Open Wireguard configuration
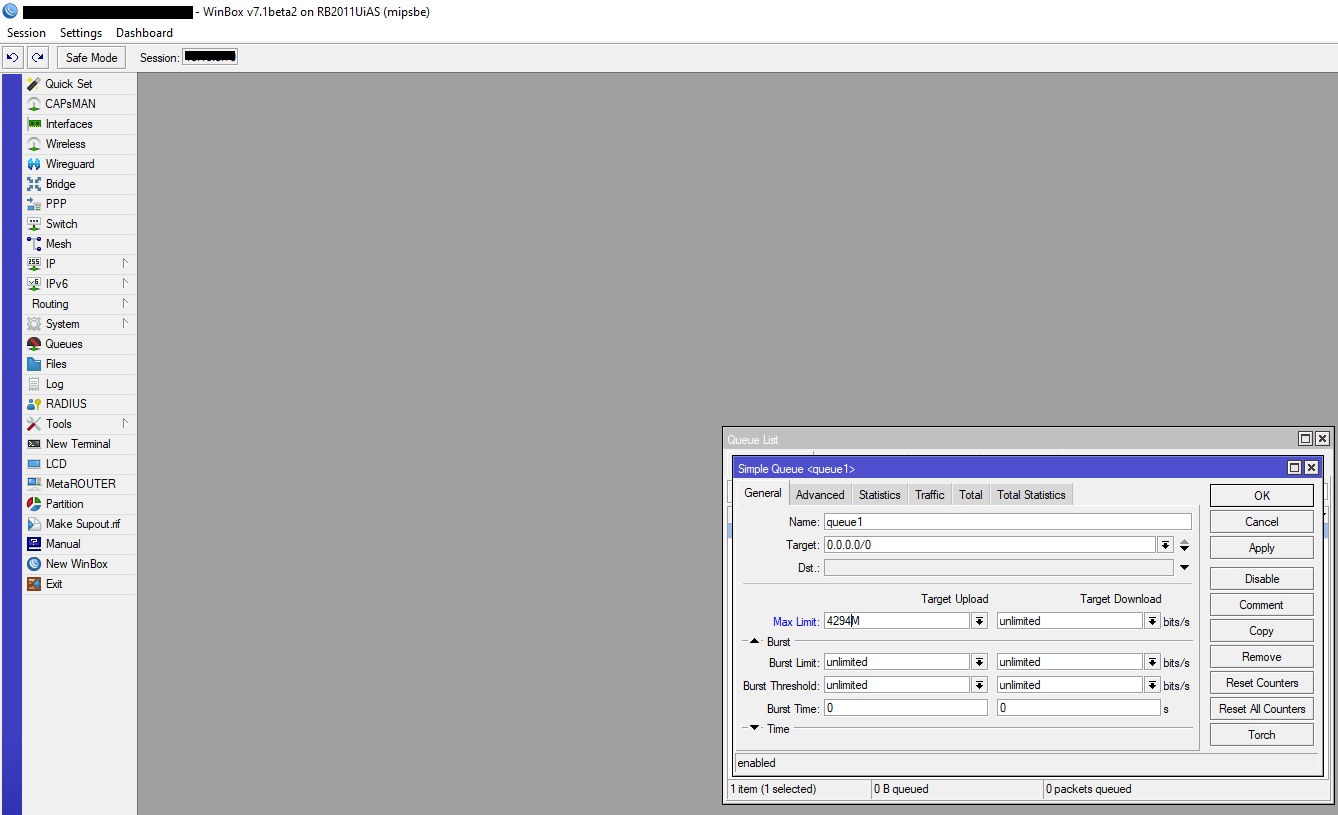The height and width of the screenshot is (815, 1338). click(80, 164)
